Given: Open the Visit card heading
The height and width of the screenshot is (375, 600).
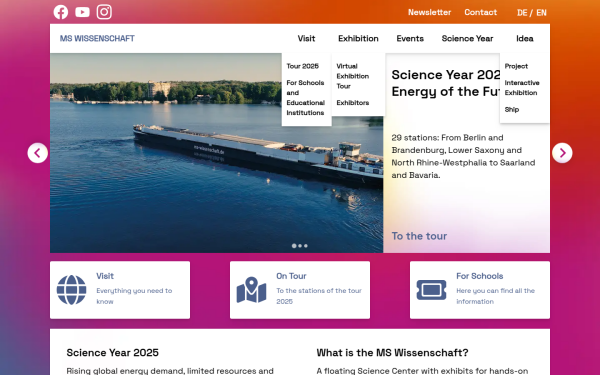Looking at the screenshot, I should (105, 276).
